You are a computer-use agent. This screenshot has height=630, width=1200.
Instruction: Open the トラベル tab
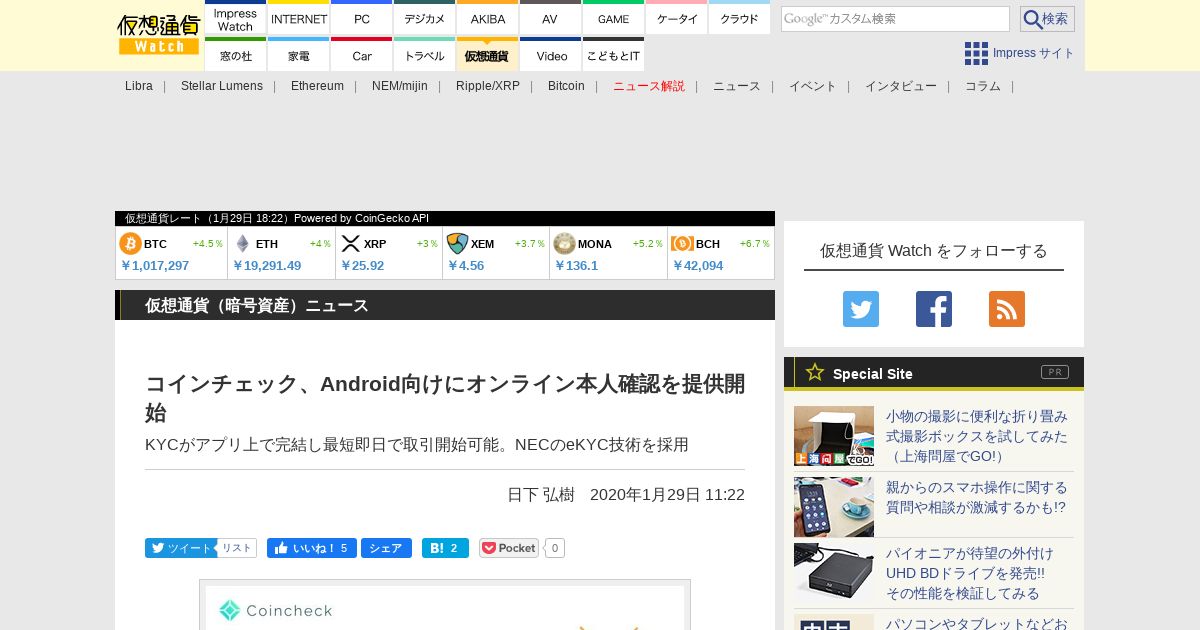click(425, 55)
